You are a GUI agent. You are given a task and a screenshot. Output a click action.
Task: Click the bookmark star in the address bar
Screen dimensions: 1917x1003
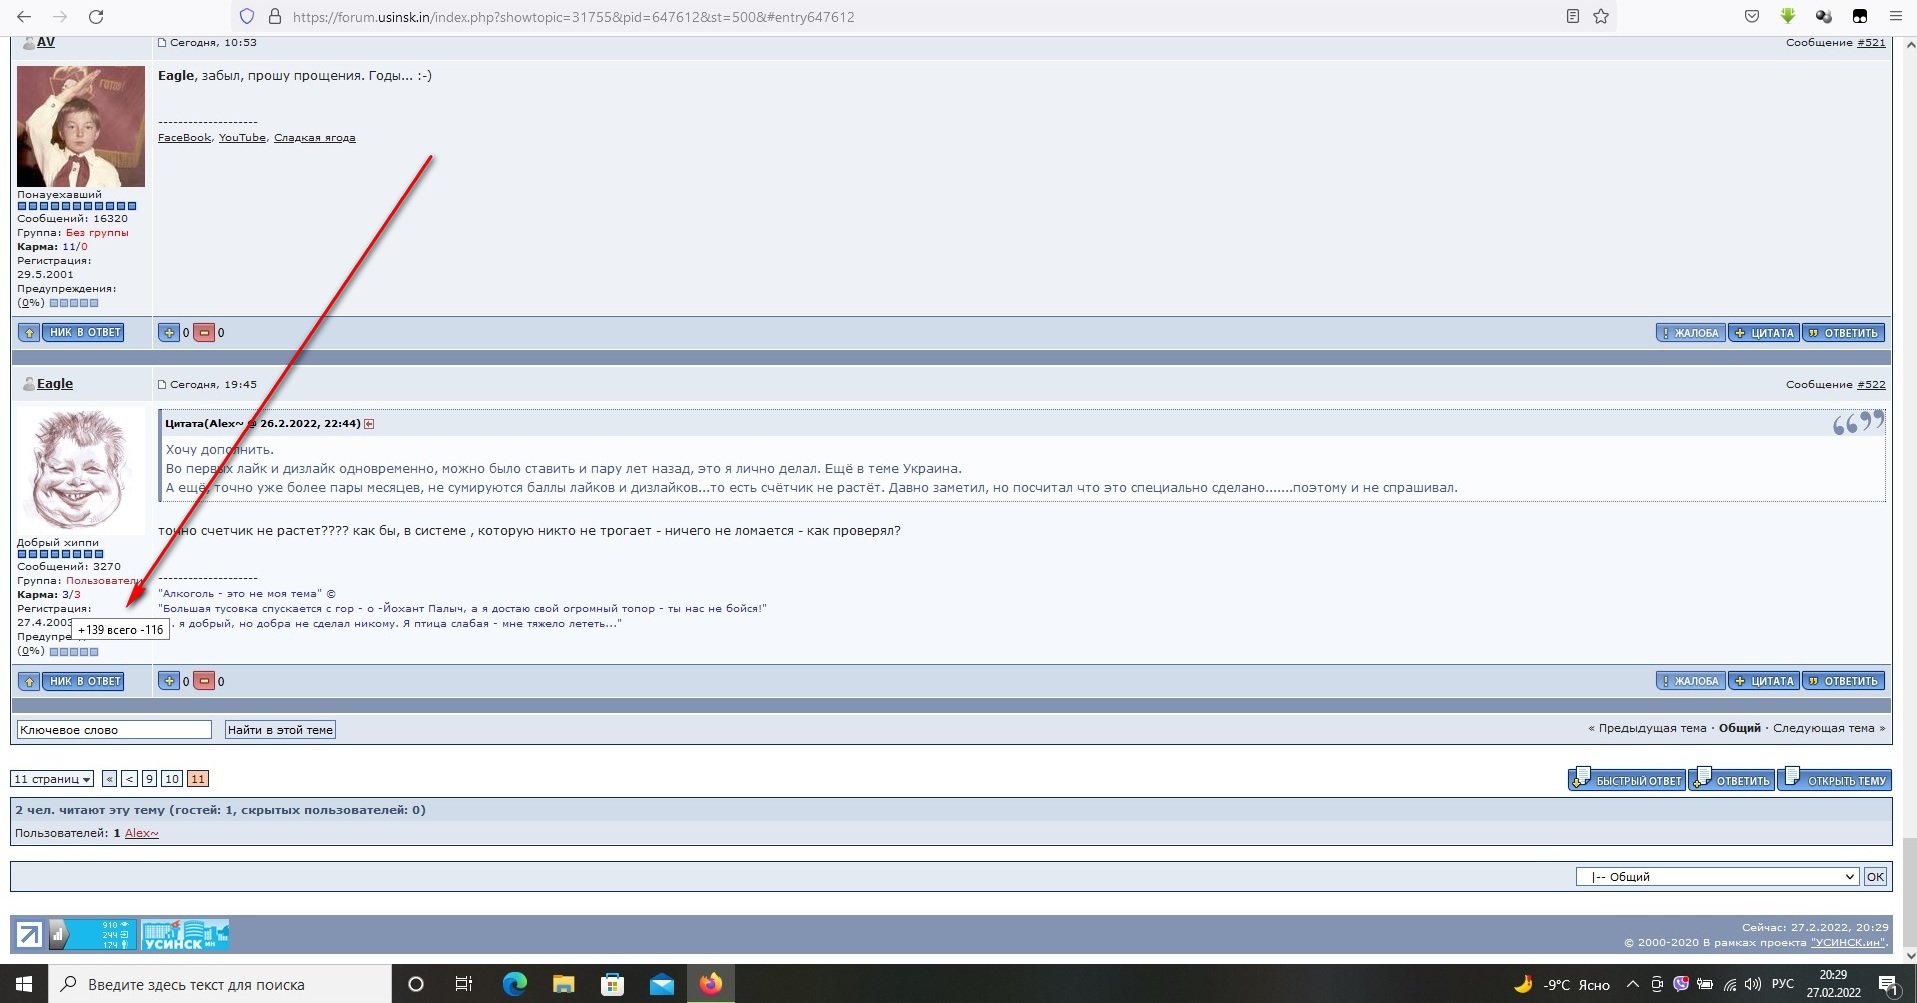(x=1601, y=17)
